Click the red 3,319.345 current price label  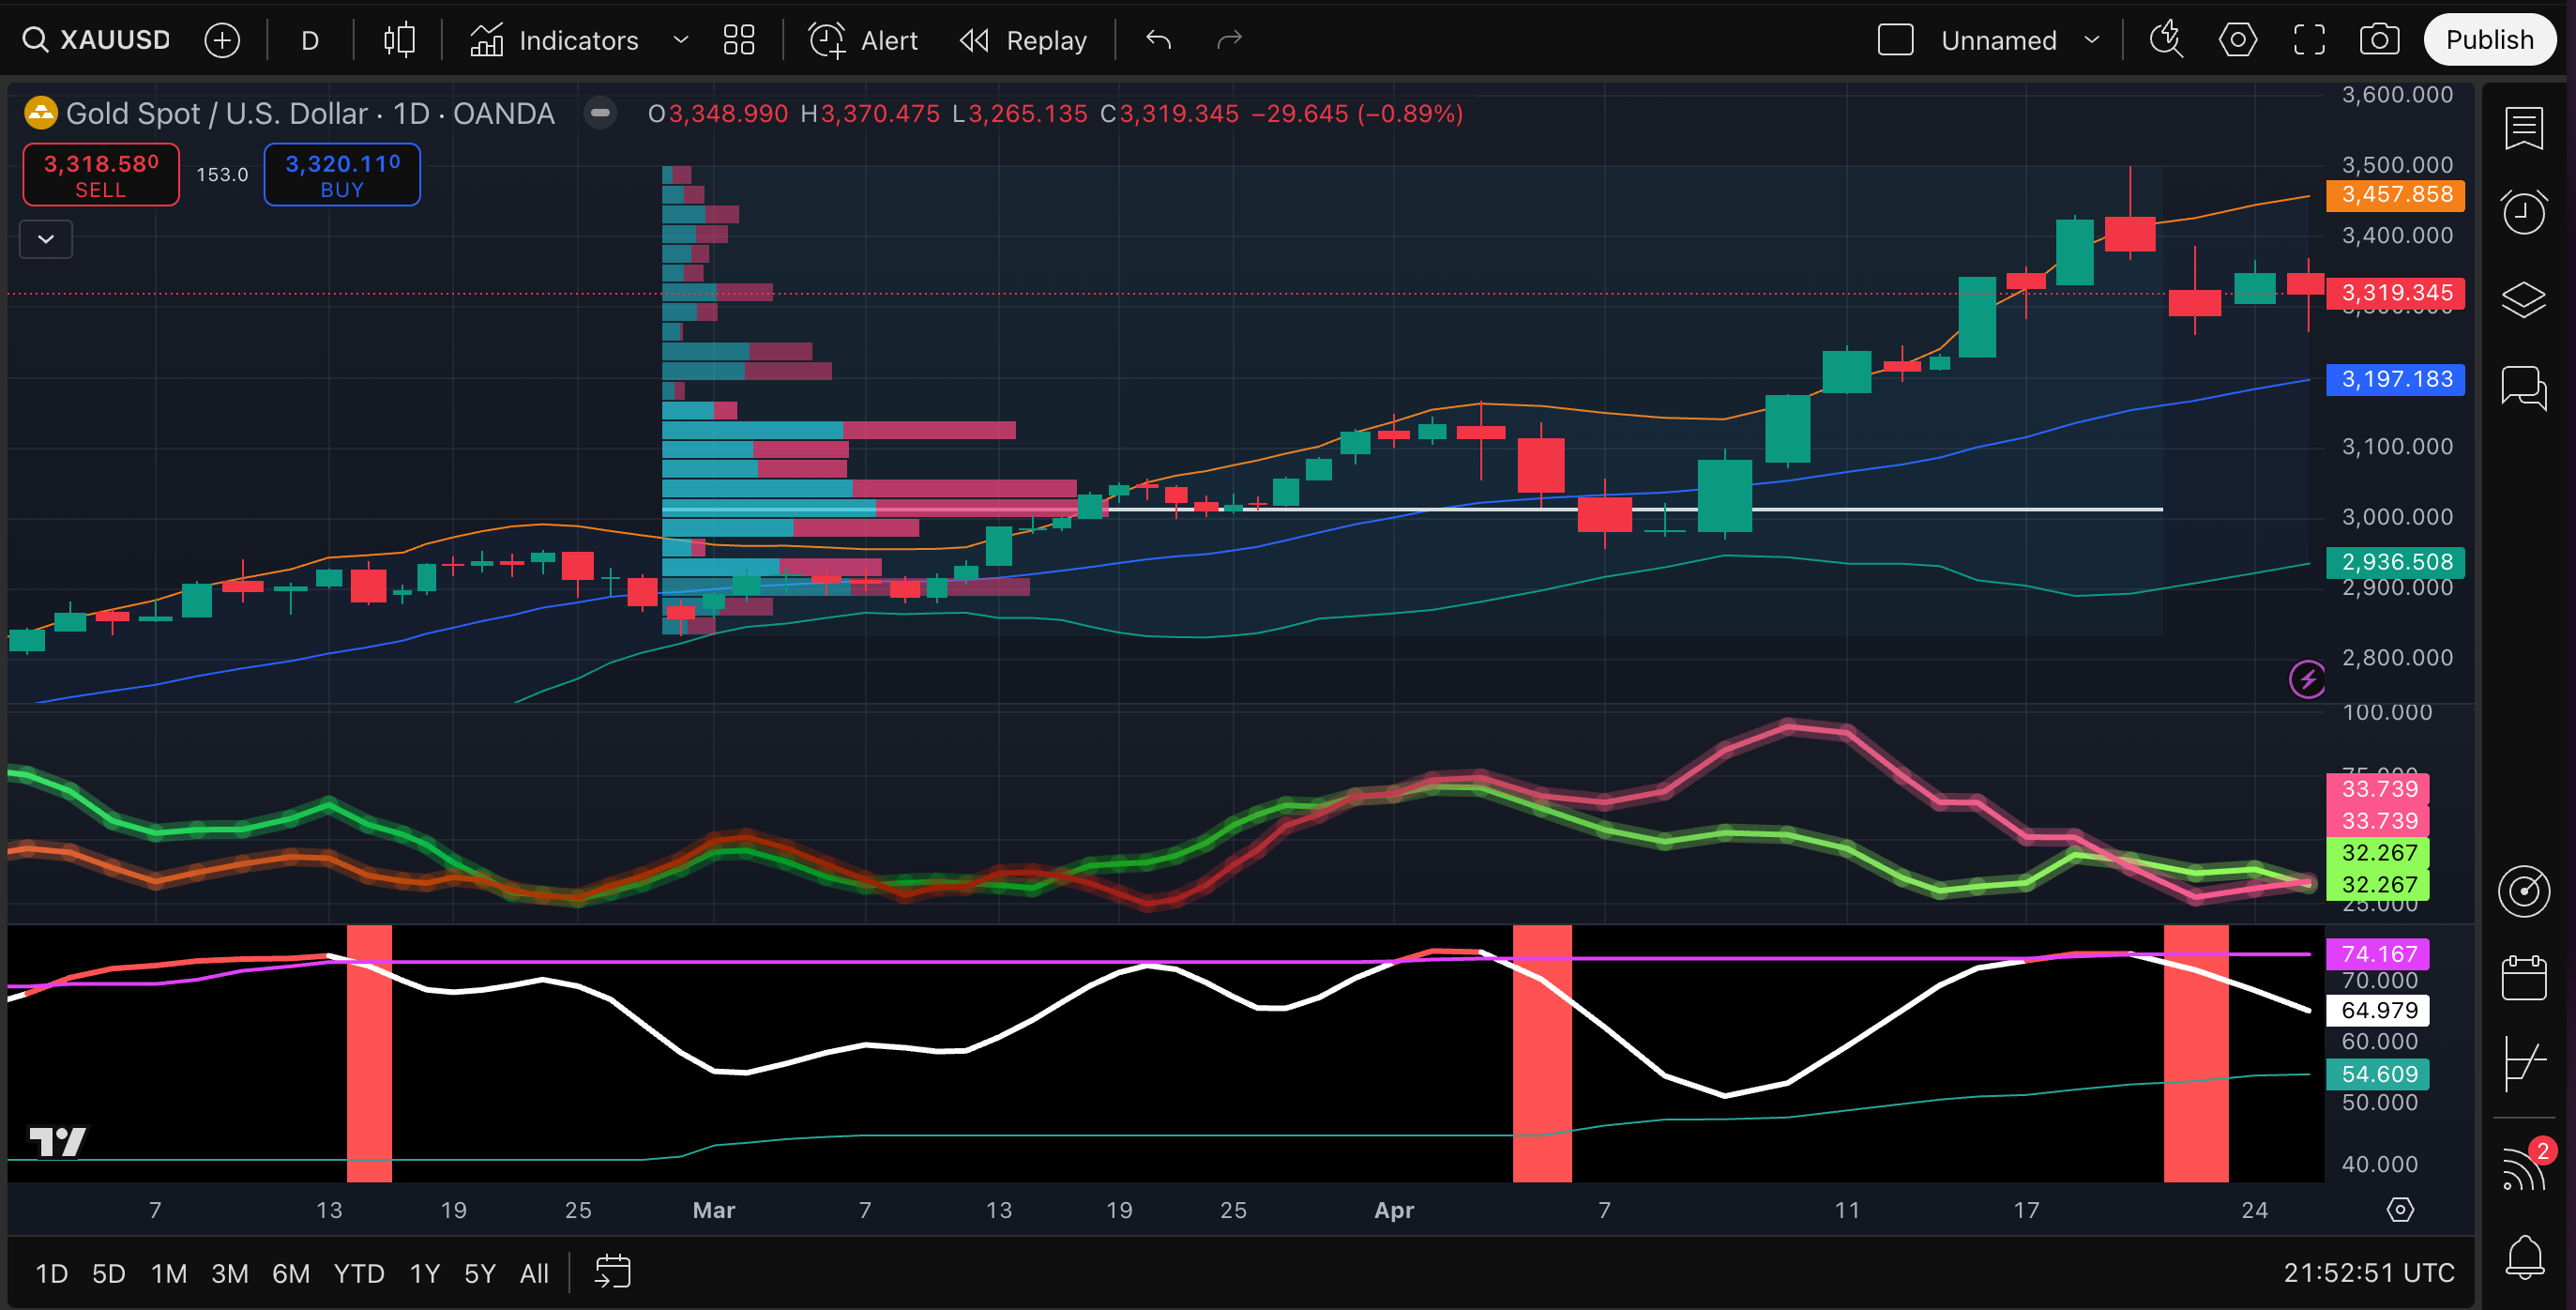click(2396, 293)
